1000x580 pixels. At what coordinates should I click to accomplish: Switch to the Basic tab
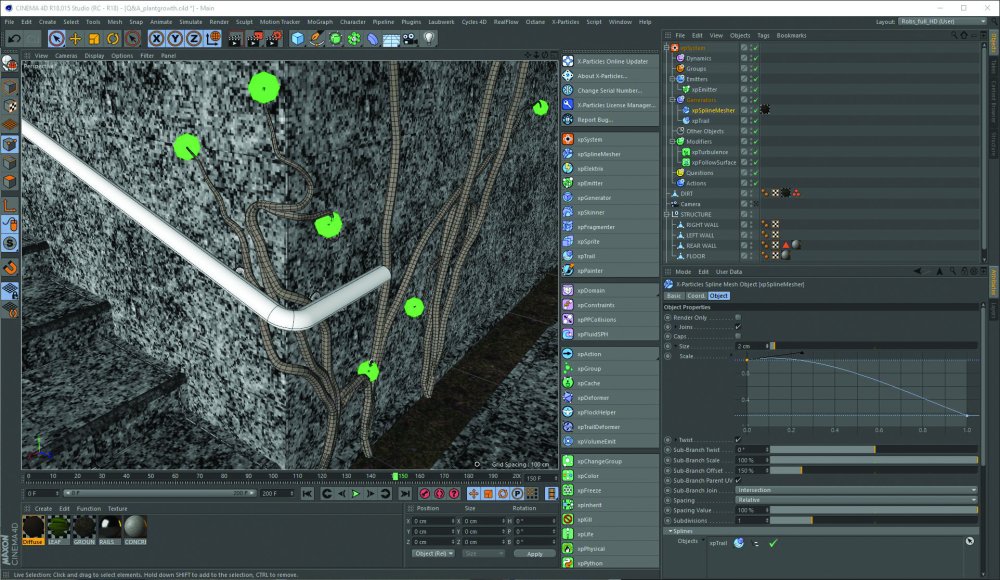click(673, 296)
